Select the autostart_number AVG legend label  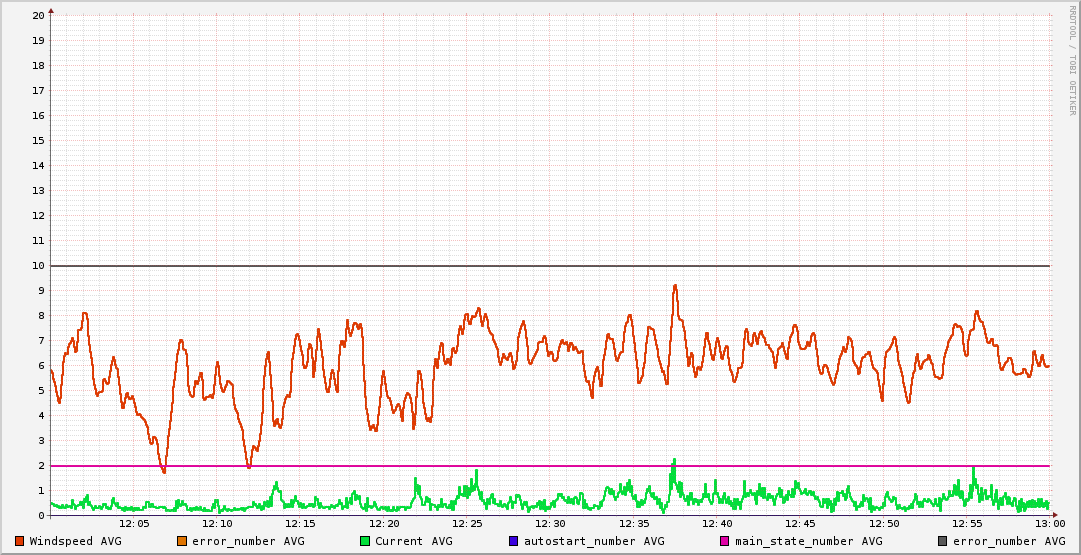coord(594,541)
